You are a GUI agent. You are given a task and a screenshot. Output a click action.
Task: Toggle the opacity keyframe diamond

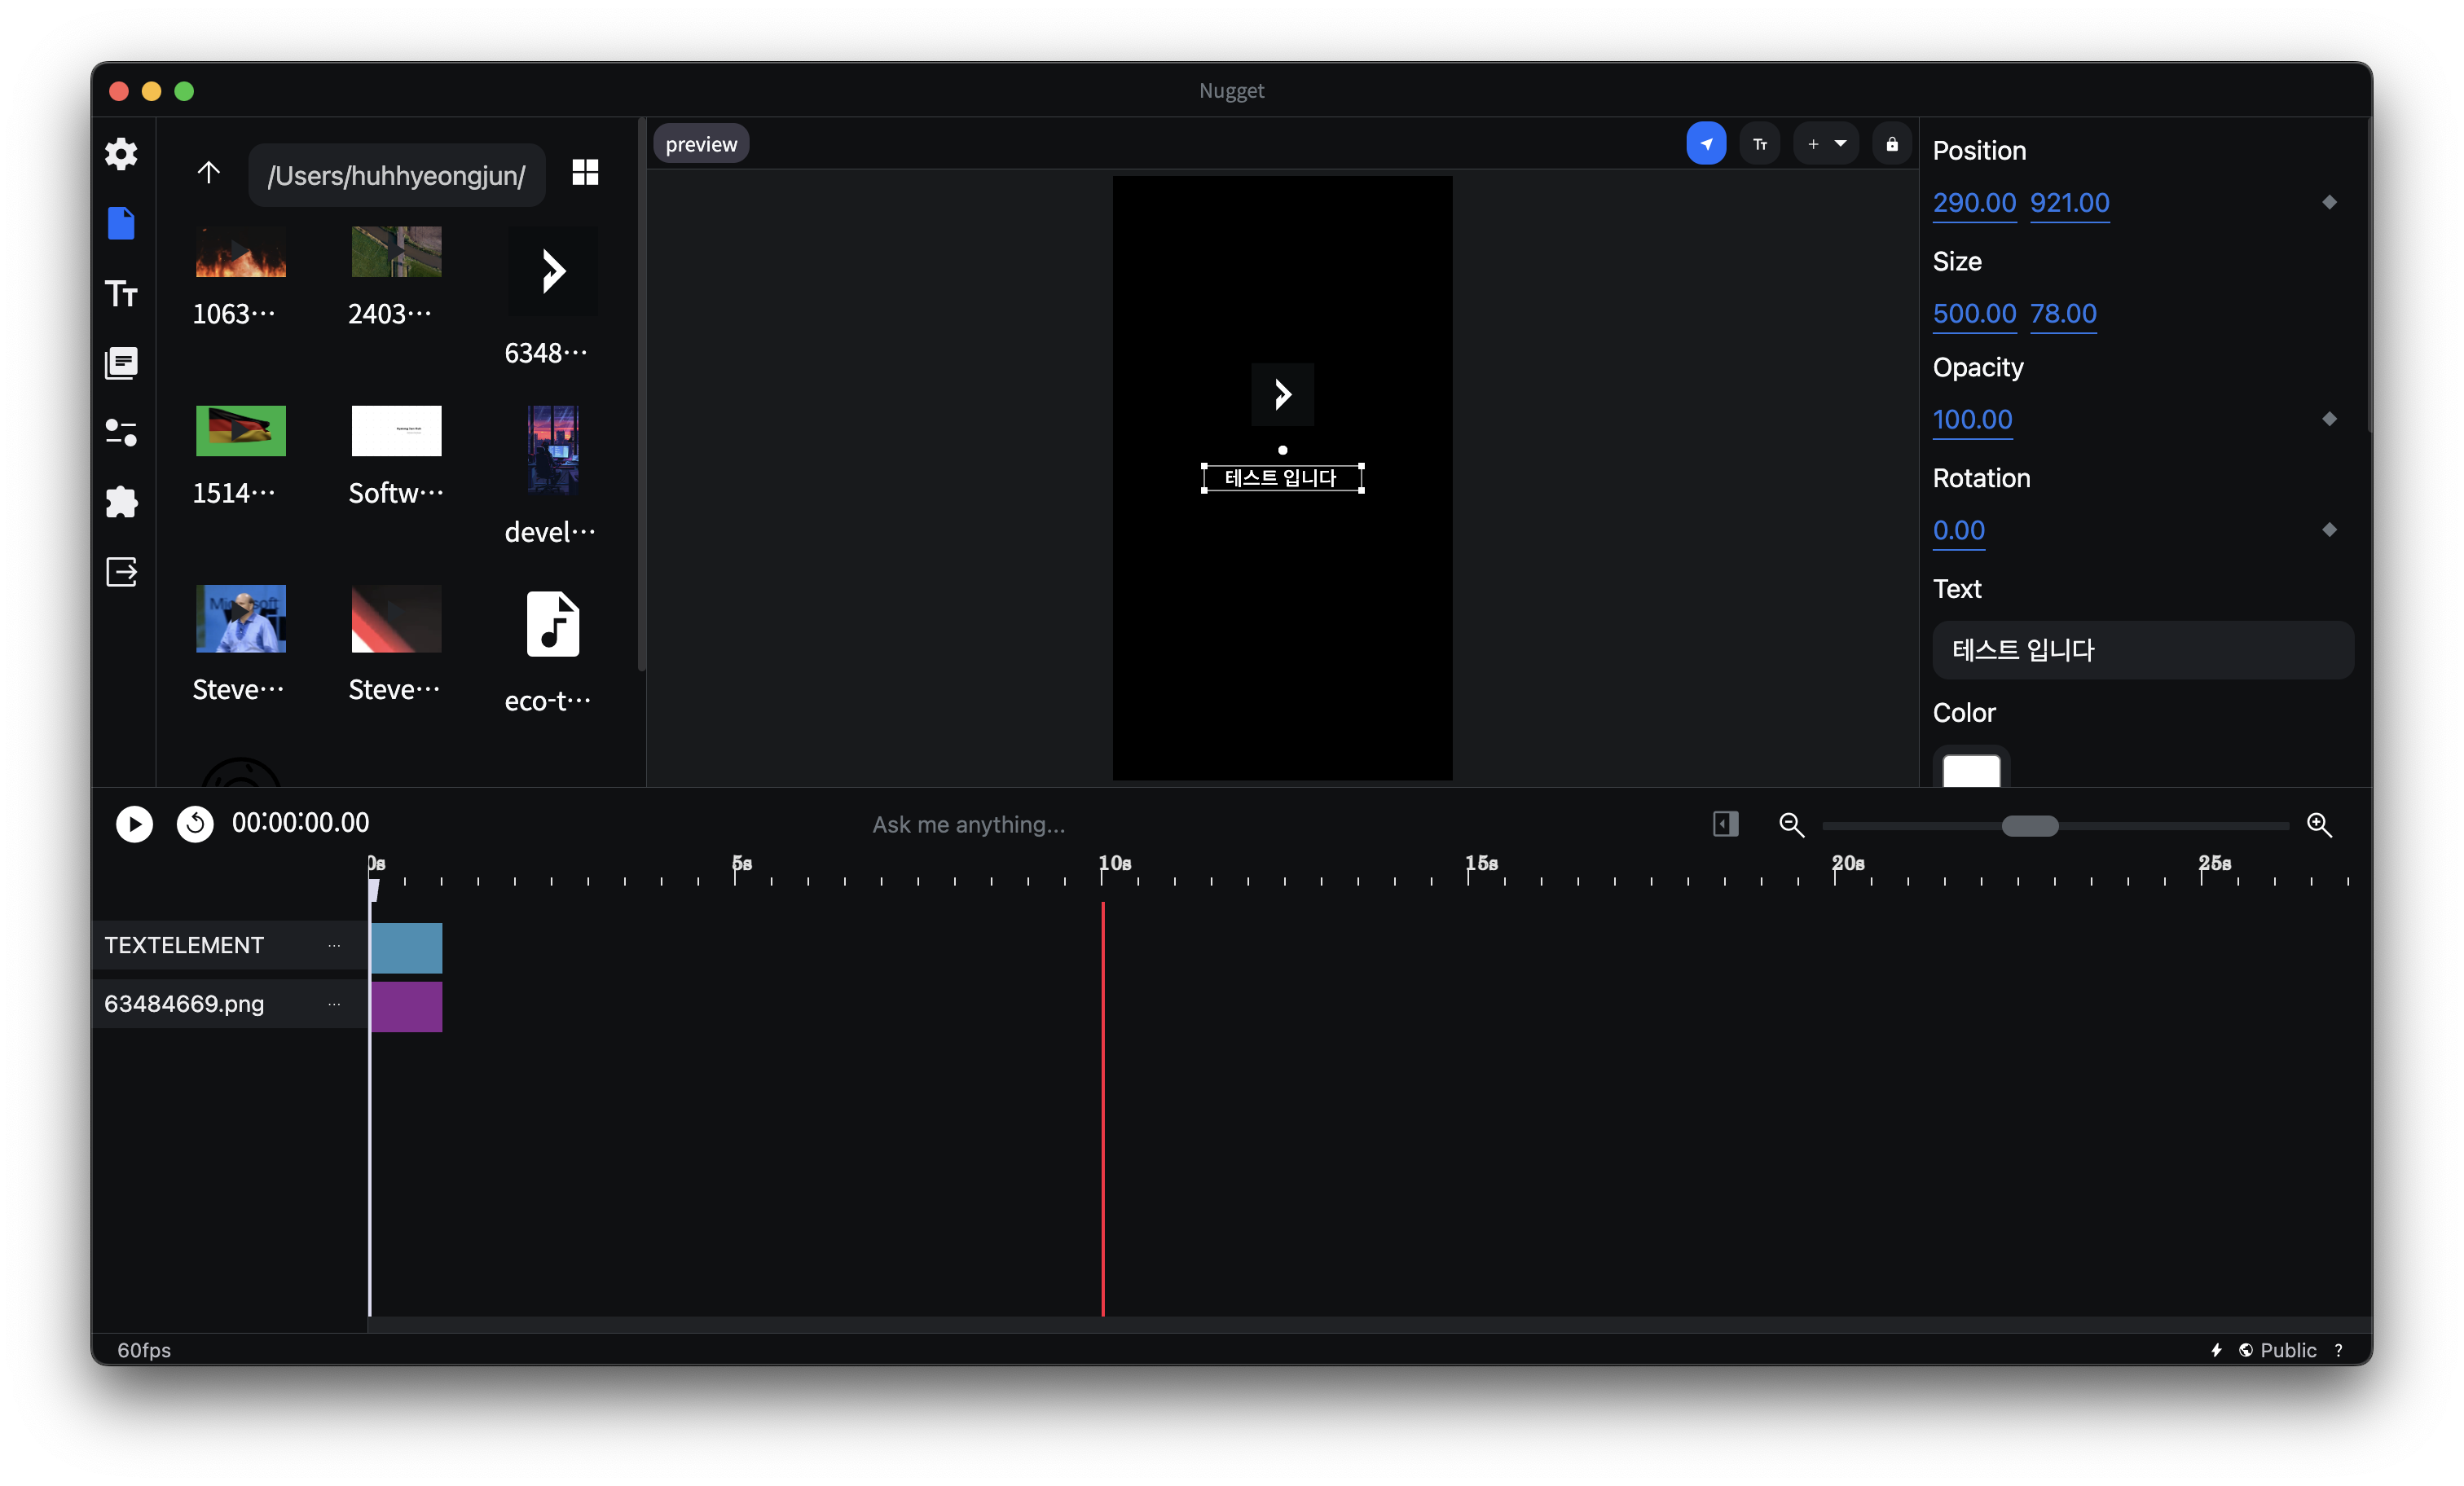pos(2329,419)
